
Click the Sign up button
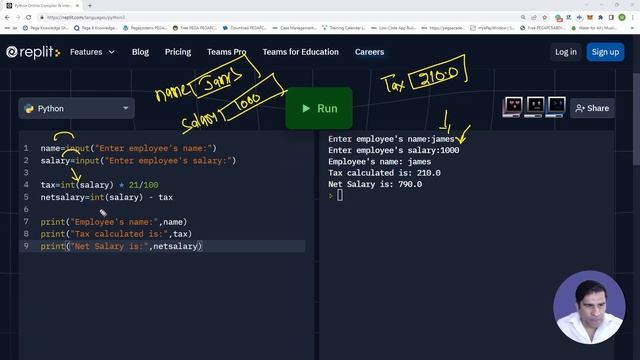pos(605,52)
